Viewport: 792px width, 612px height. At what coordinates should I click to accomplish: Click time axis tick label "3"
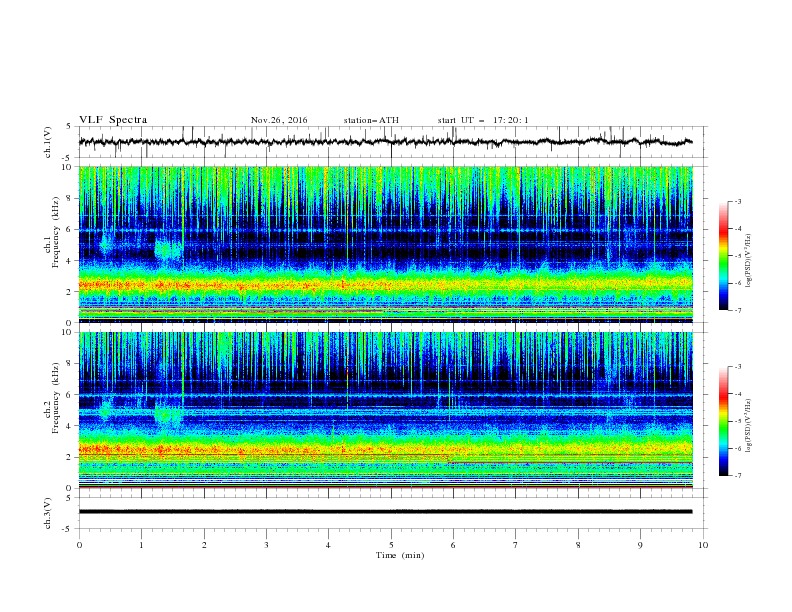point(266,545)
